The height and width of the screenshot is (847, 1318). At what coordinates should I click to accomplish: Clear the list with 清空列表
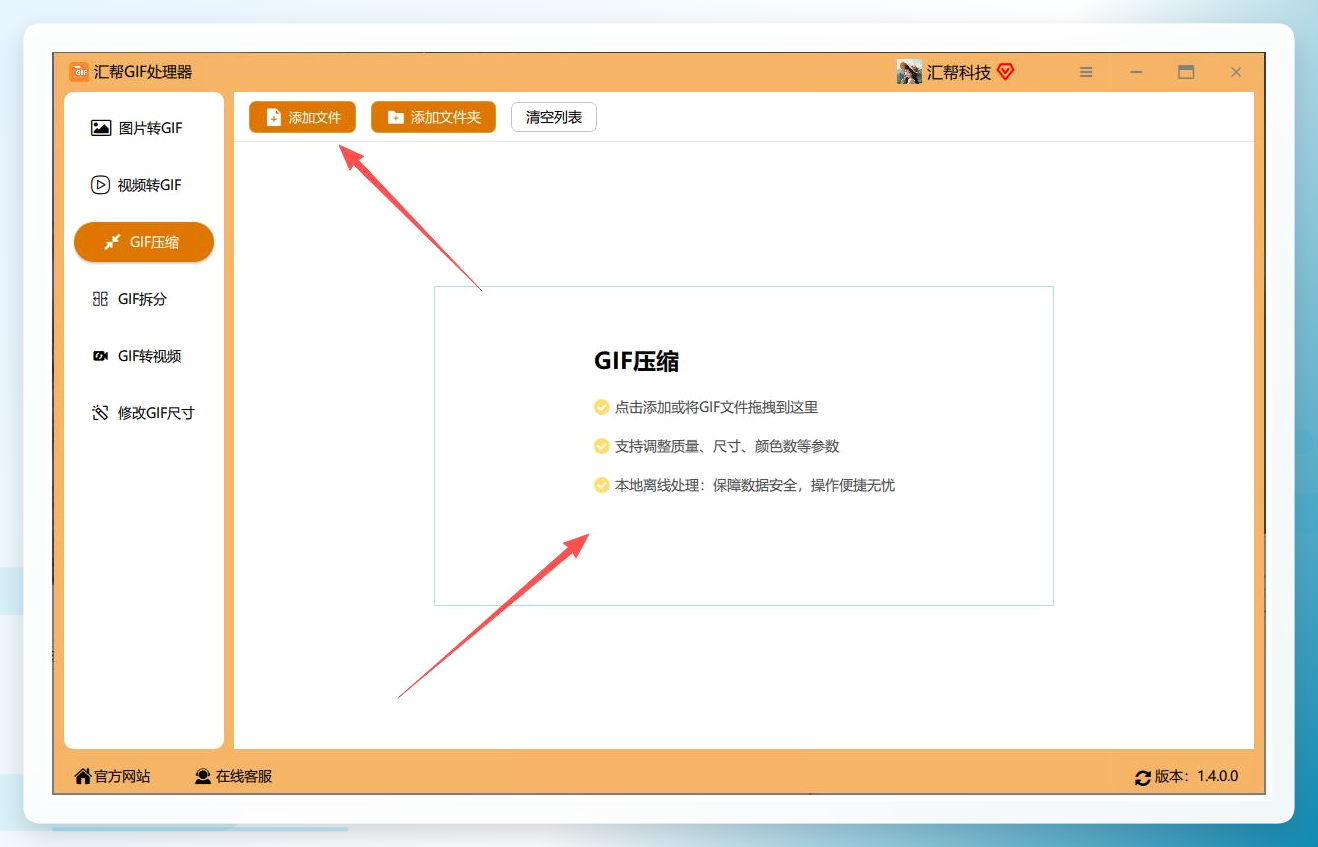[554, 117]
